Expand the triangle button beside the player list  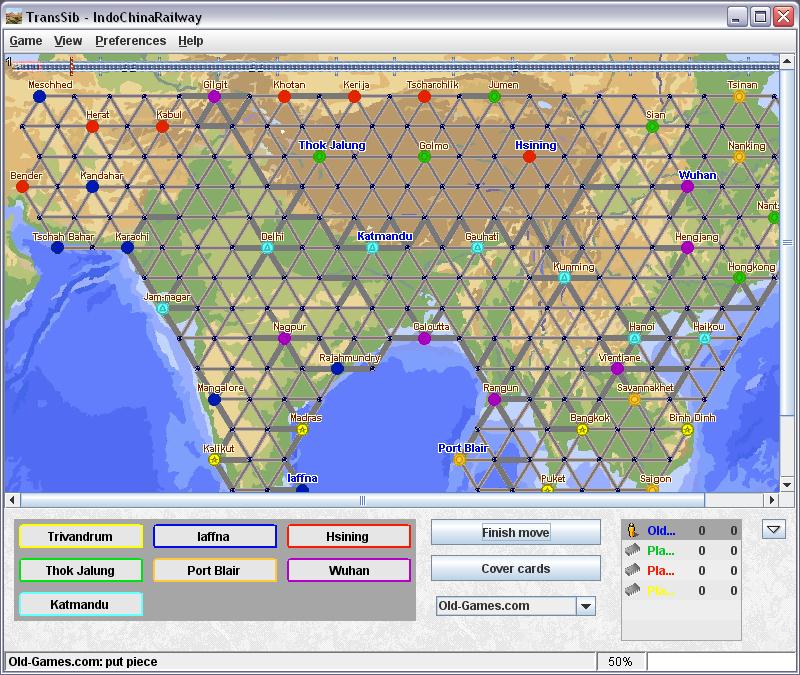[773, 529]
